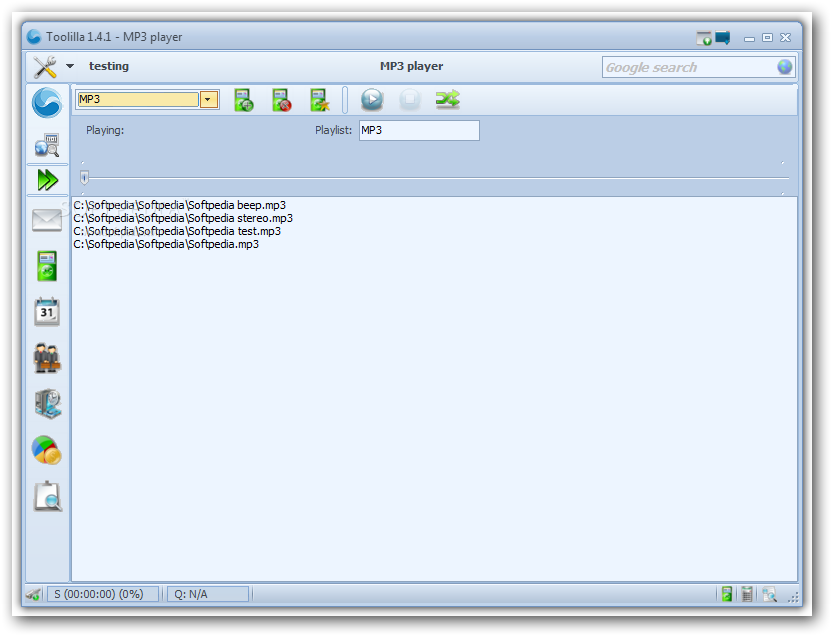Click the globe icon in Google search

tap(785, 67)
